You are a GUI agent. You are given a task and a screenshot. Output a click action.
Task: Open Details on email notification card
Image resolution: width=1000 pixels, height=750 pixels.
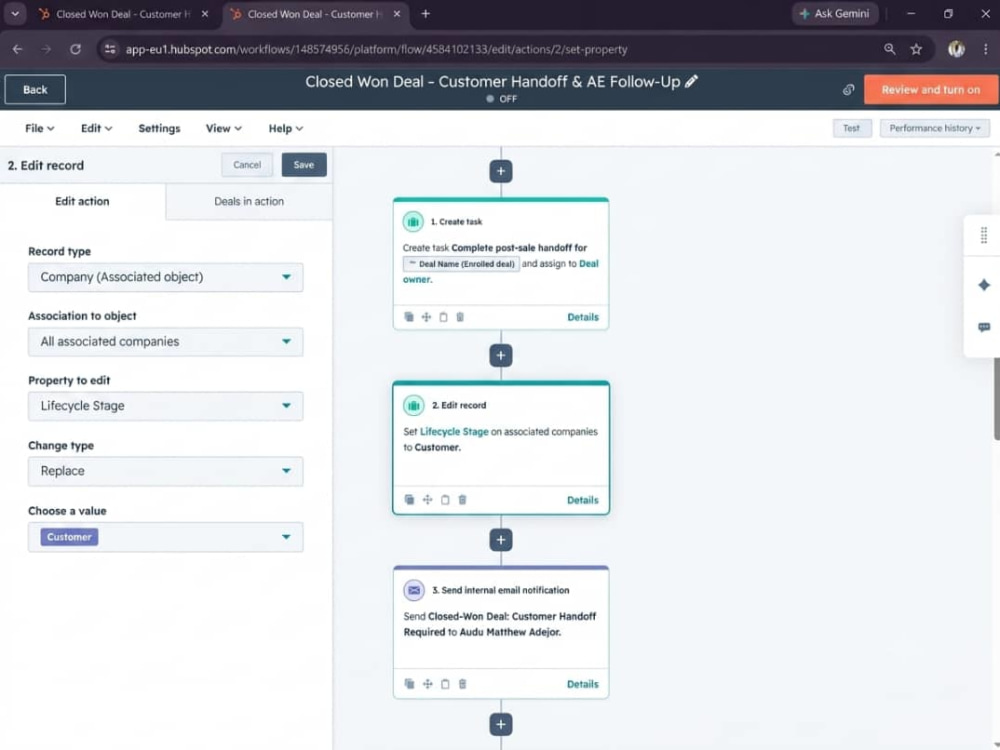pos(583,684)
